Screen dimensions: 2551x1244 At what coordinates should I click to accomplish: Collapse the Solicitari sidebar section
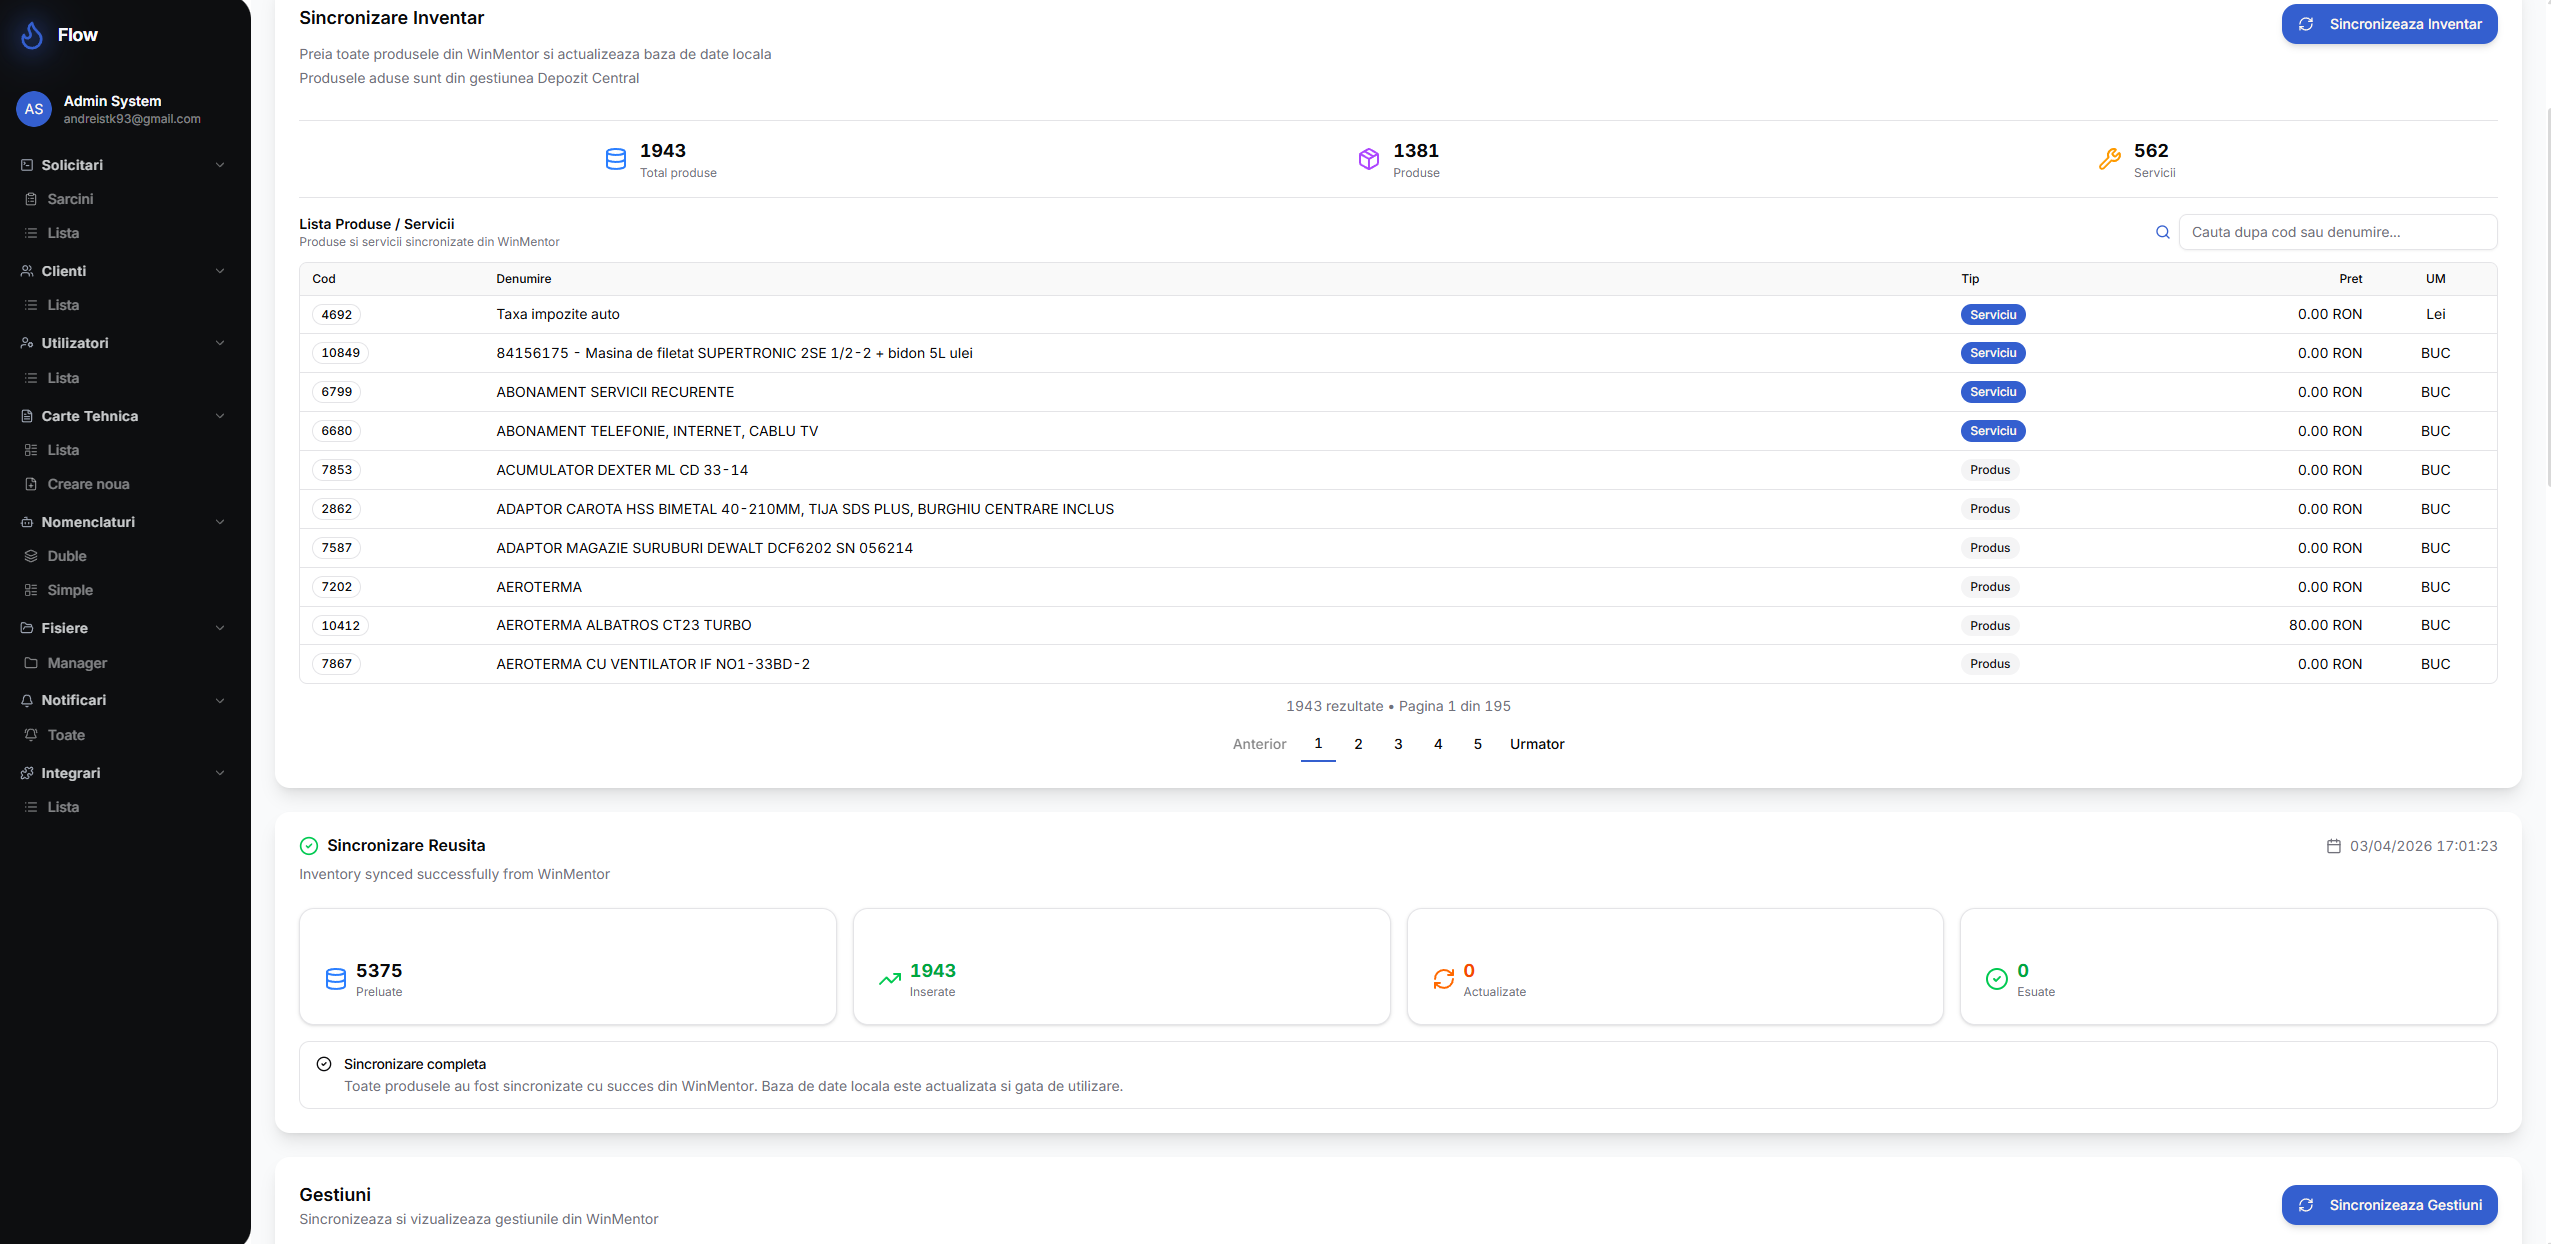tap(220, 165)
